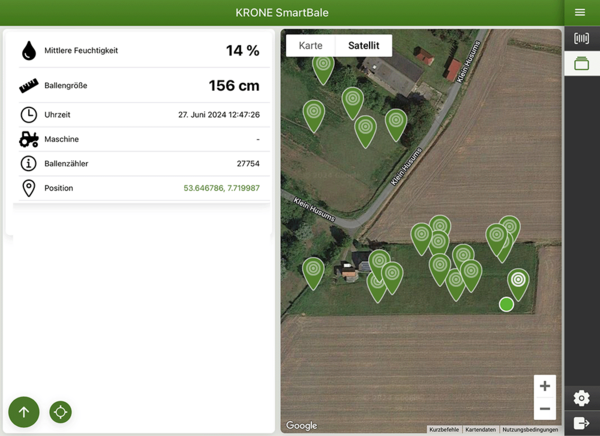This screenshot has width=600, height=436.
Task: Click the solid green position dot on map
Action: pyautogui.click(x=506, y=304)
